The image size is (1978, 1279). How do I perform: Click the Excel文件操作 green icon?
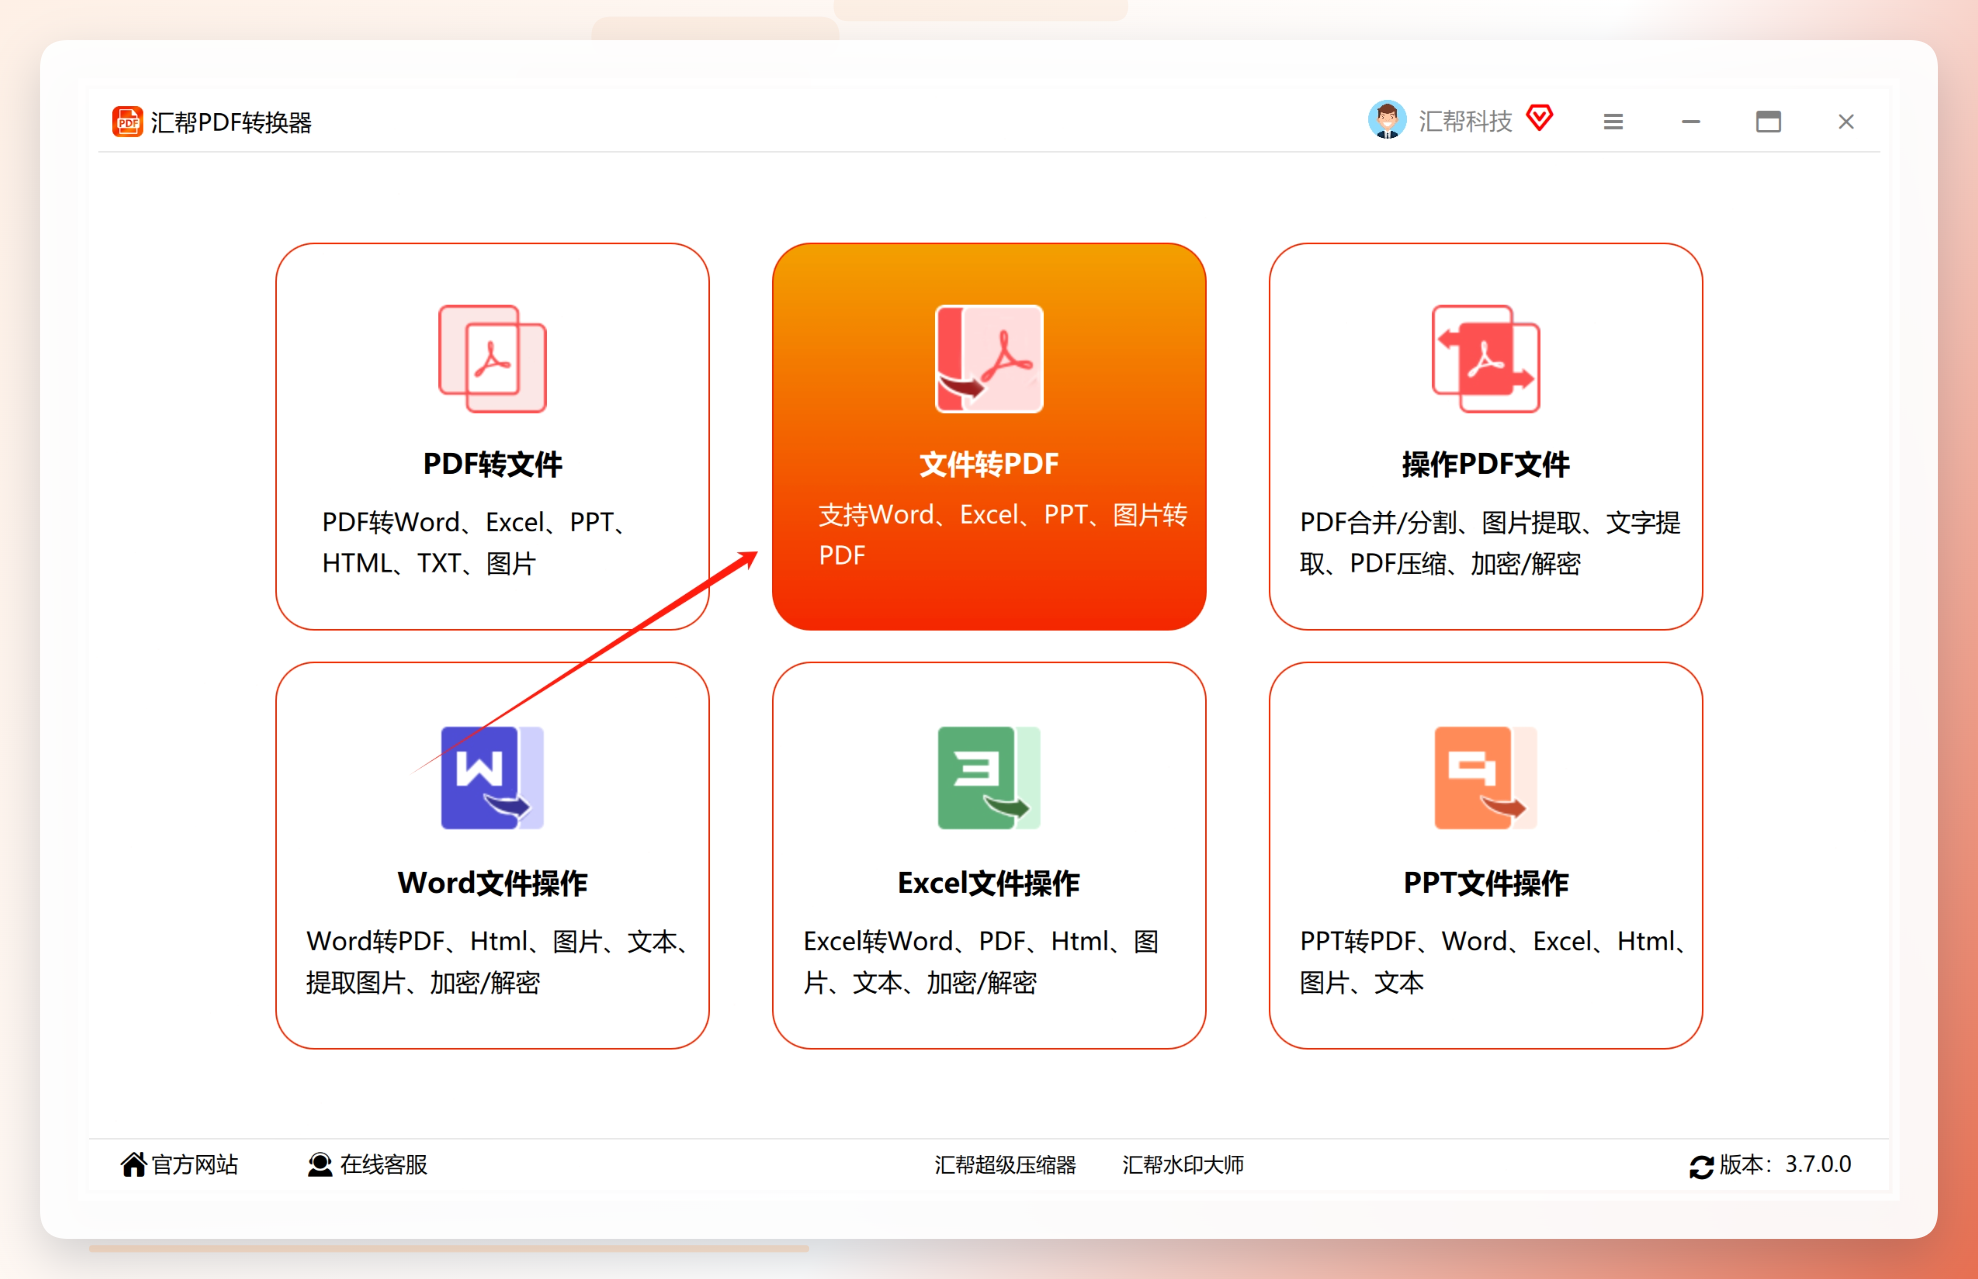click(x=989, y=778)
